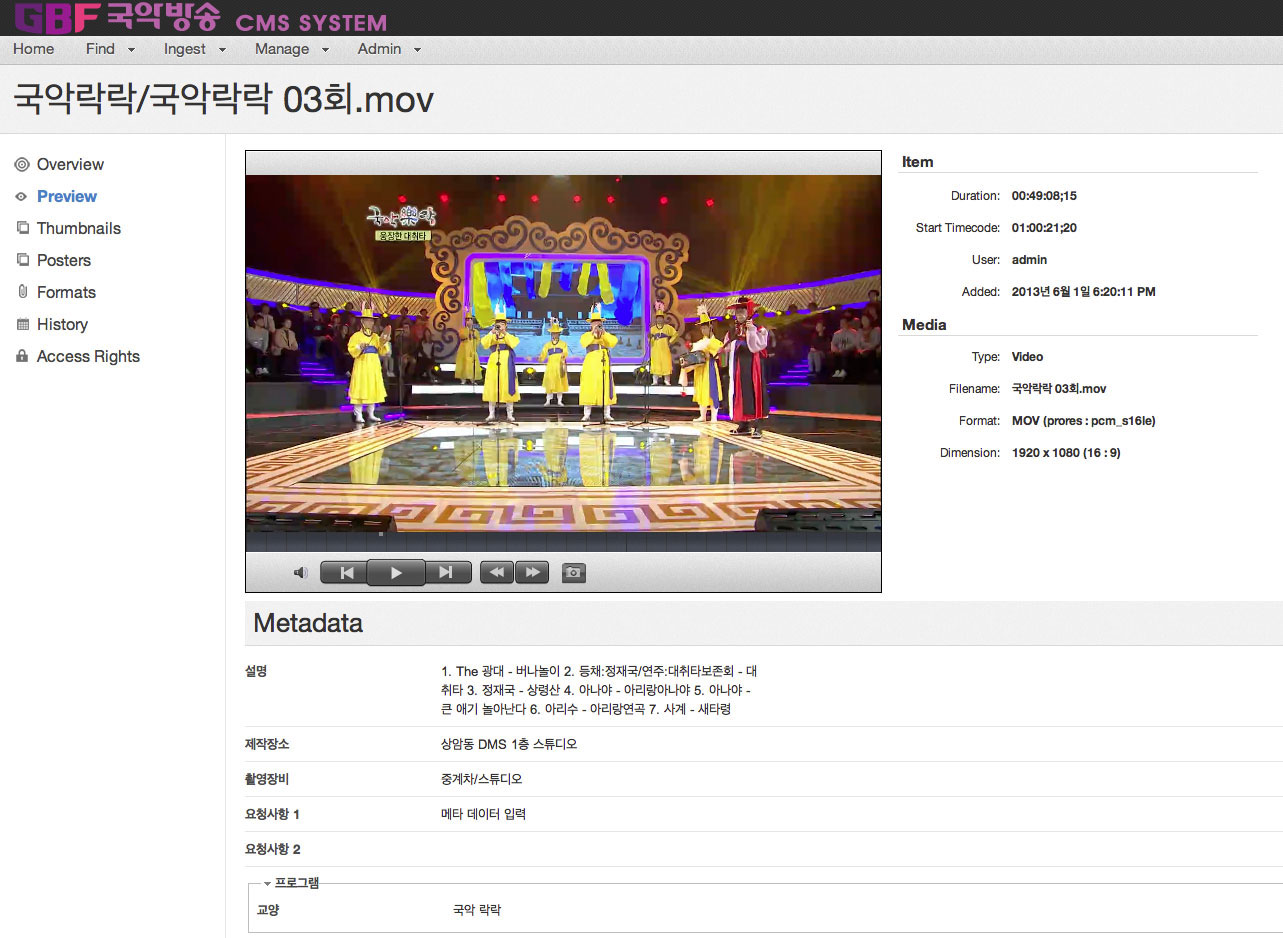Open the Admin menu
This screenshot has height=938, width=1283.
coord(379,49)
